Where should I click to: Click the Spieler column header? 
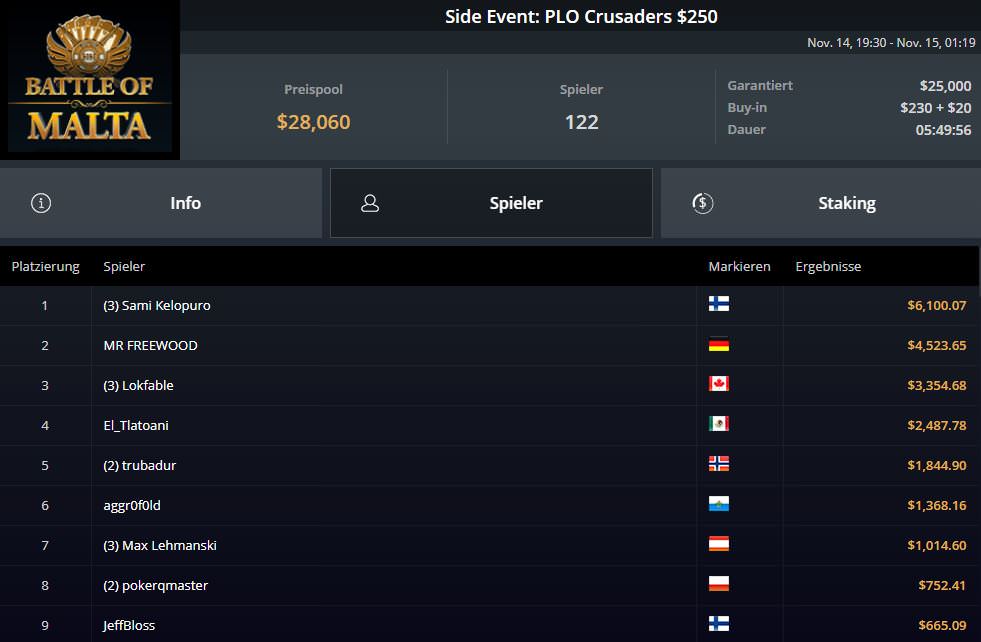[x=124, y=266]
